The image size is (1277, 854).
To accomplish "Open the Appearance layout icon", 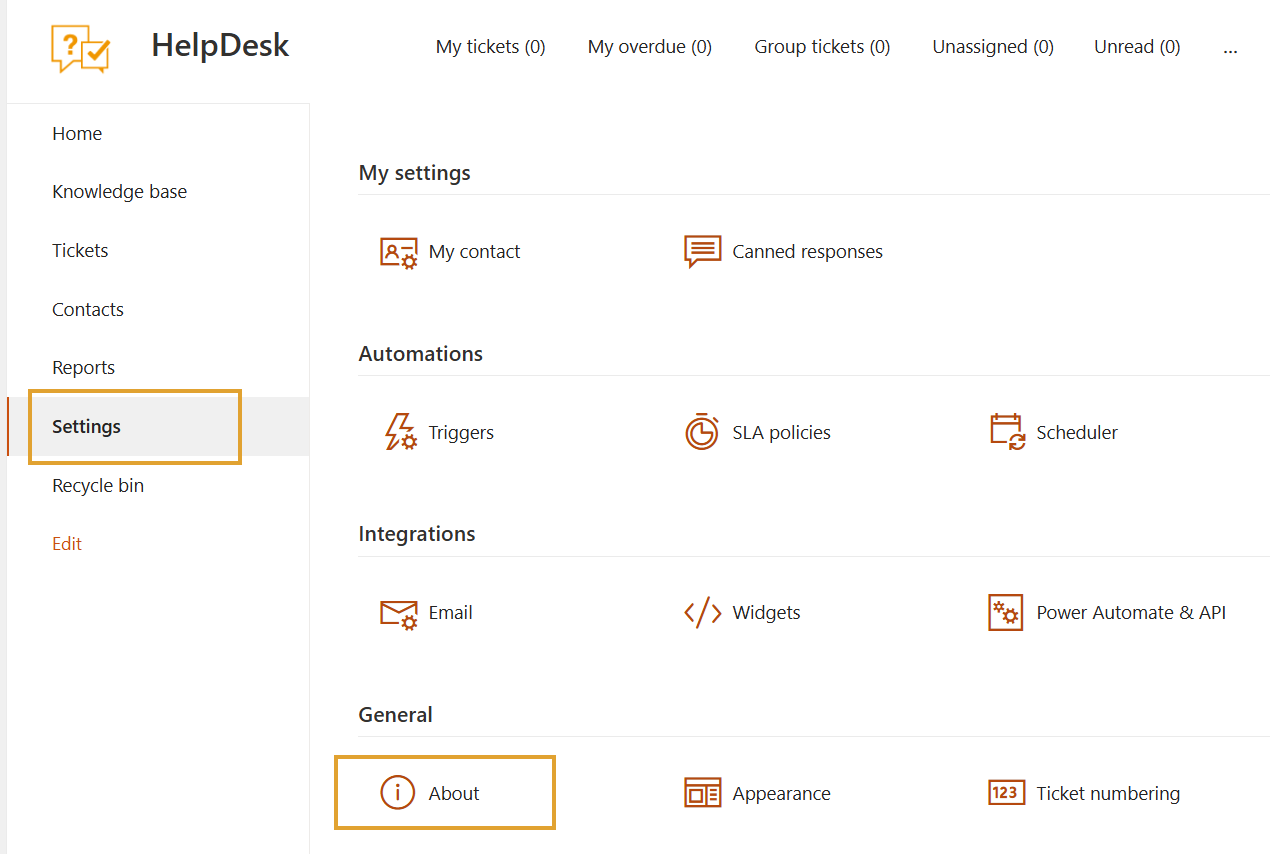I will (x=702, y=793).
